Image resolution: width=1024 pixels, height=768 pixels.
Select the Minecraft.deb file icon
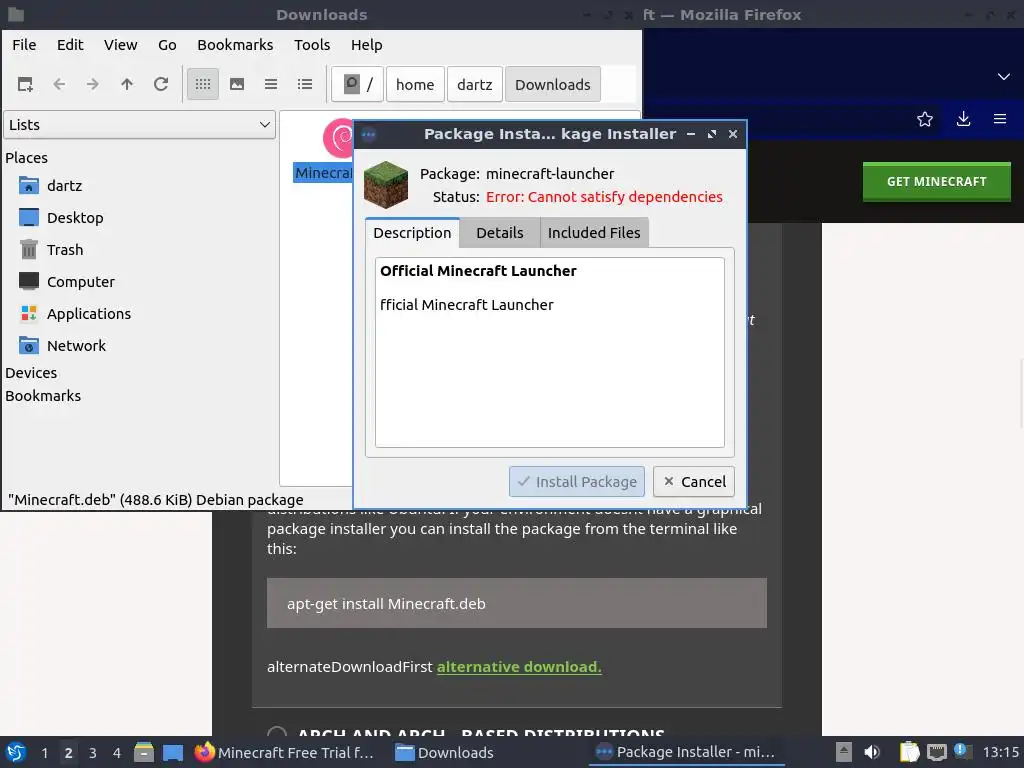coord(338,138)
